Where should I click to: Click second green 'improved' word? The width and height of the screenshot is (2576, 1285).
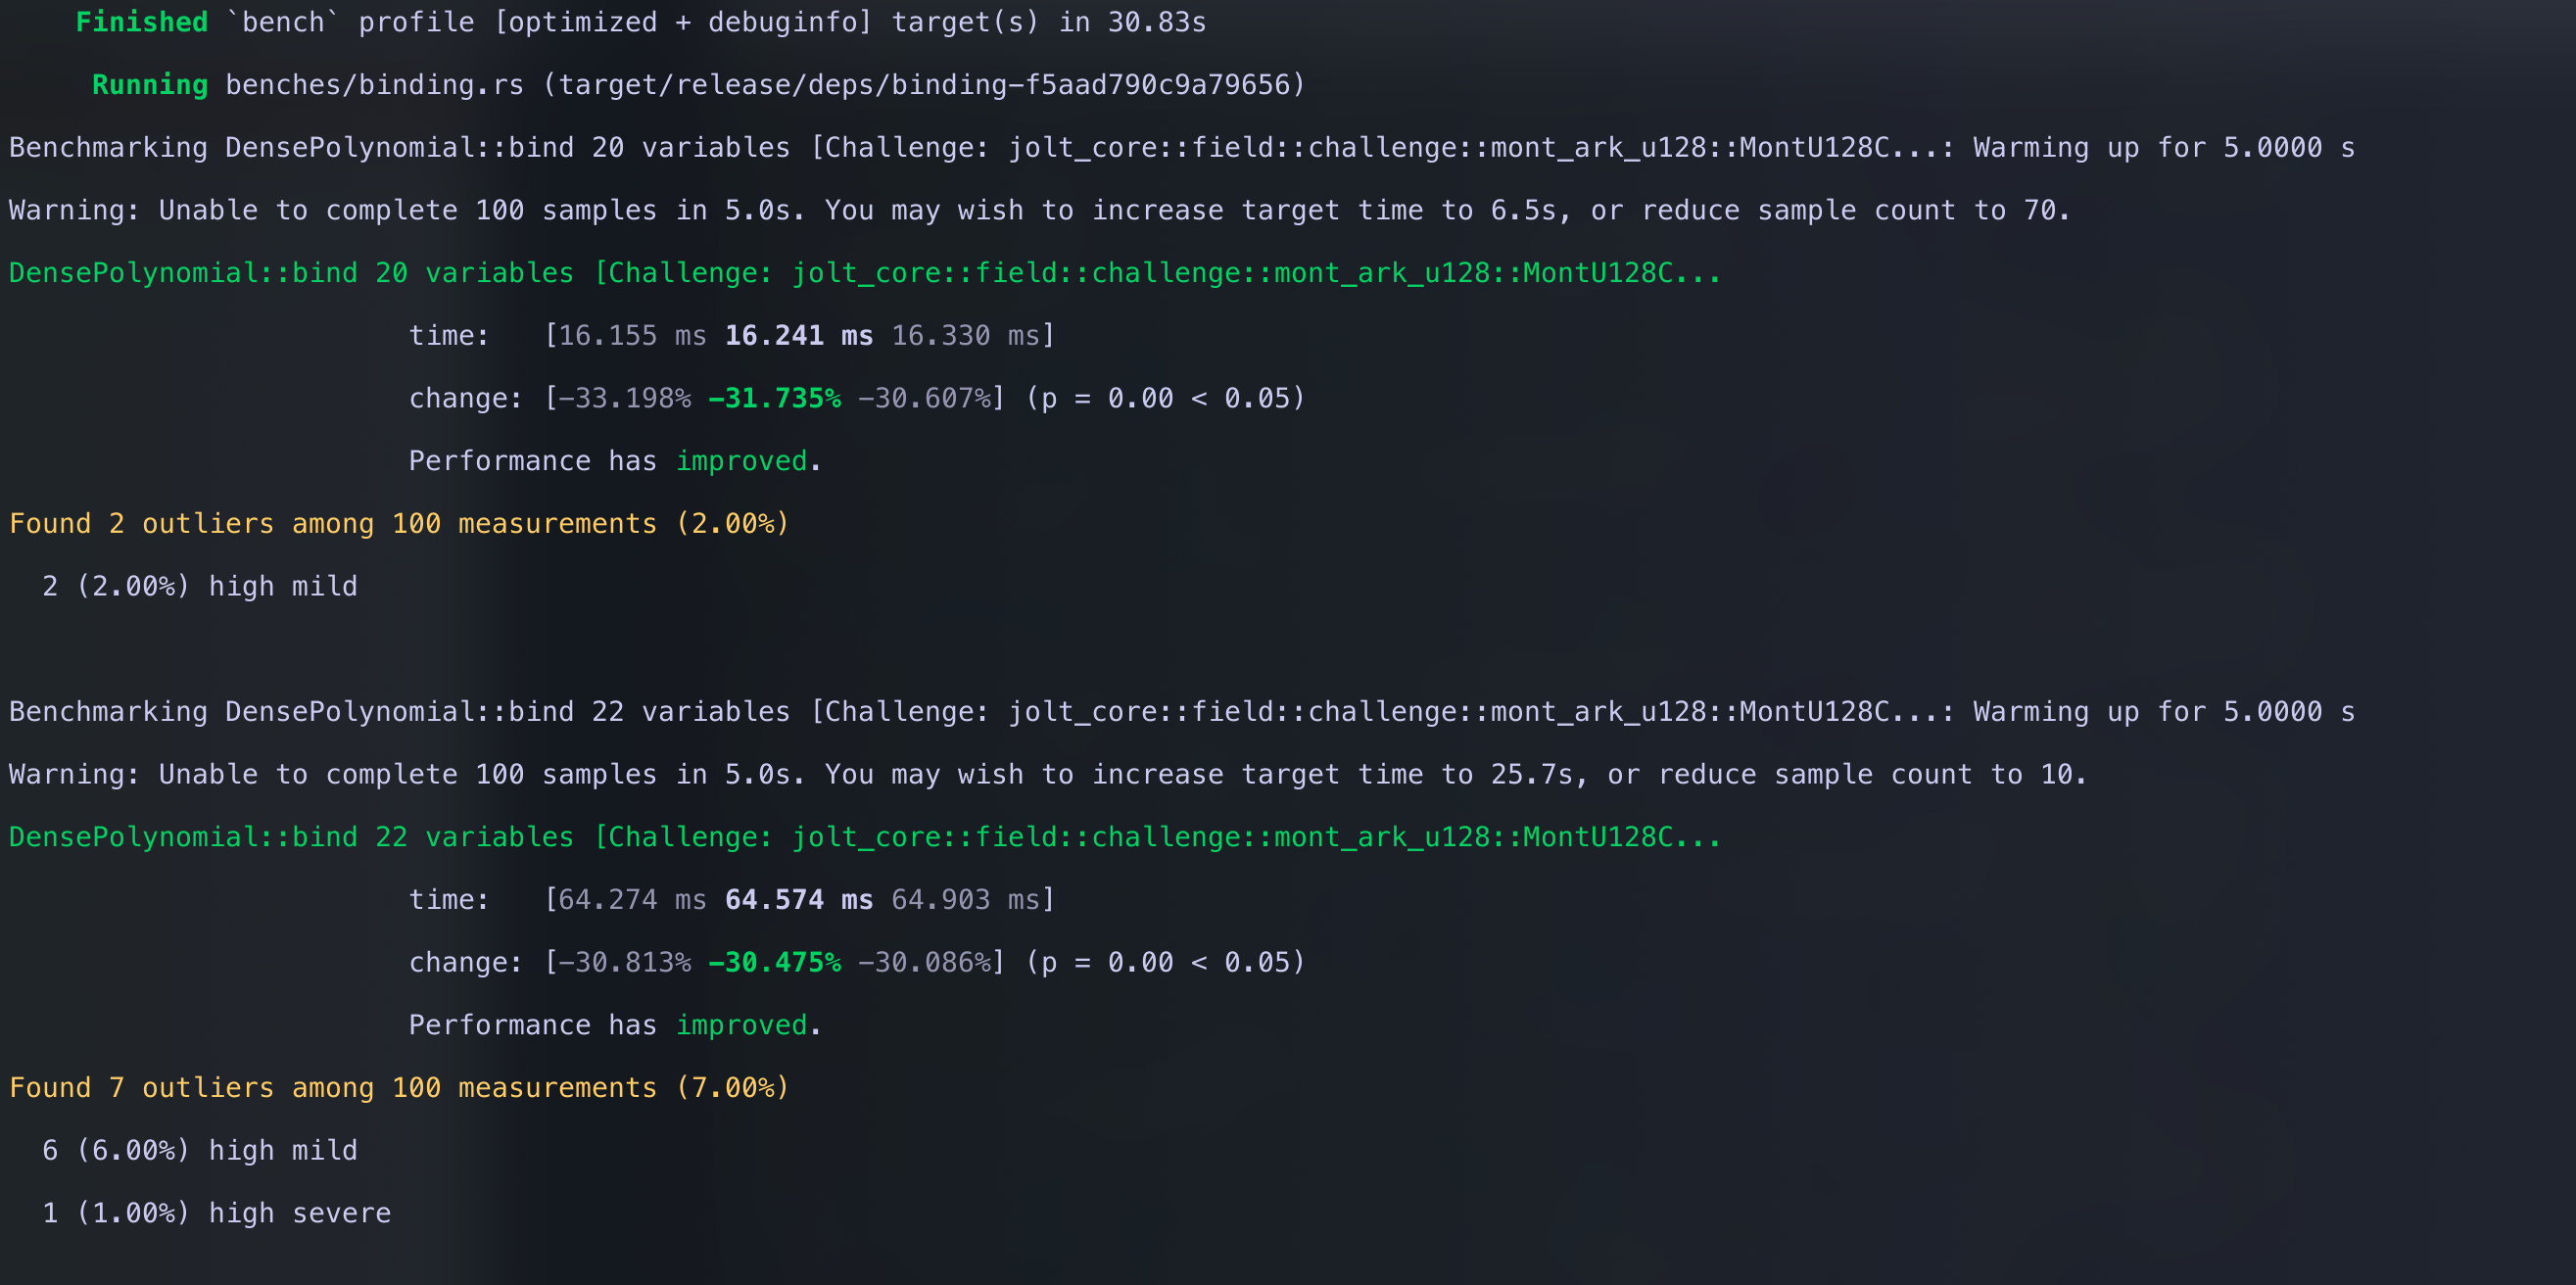pyautogui.click(x=741, y=1025)
